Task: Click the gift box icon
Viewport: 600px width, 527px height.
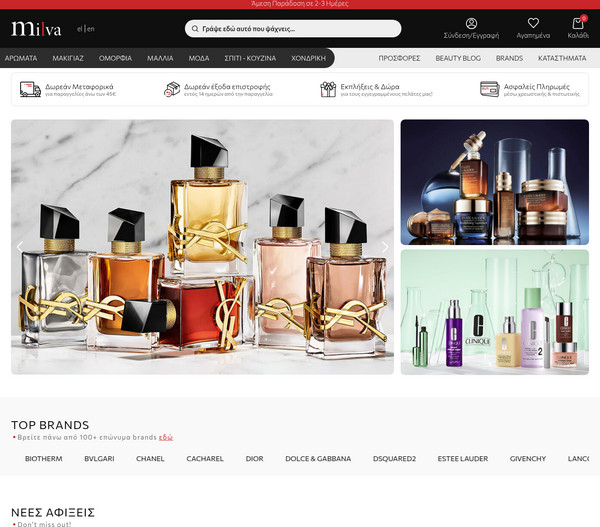Action: (x=328, y=89)
